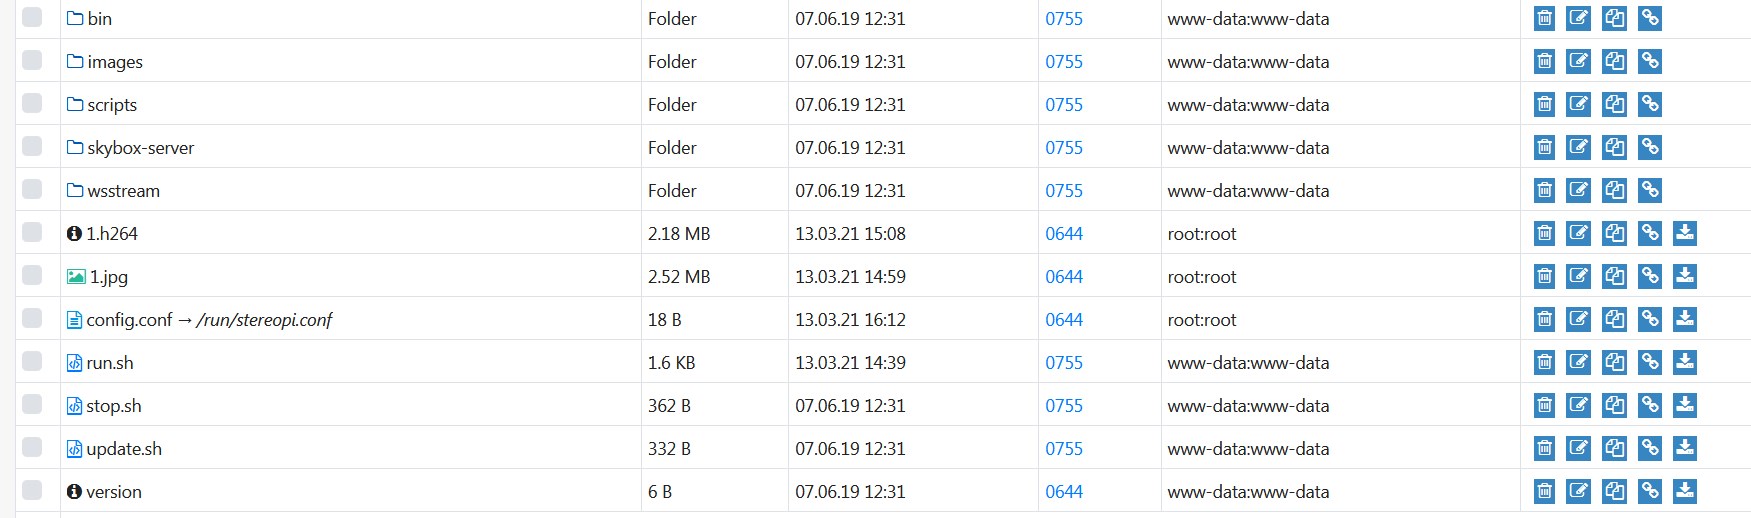Open the wsstream folder
This screenshot has width=1751, height=518.
point(123,191)
